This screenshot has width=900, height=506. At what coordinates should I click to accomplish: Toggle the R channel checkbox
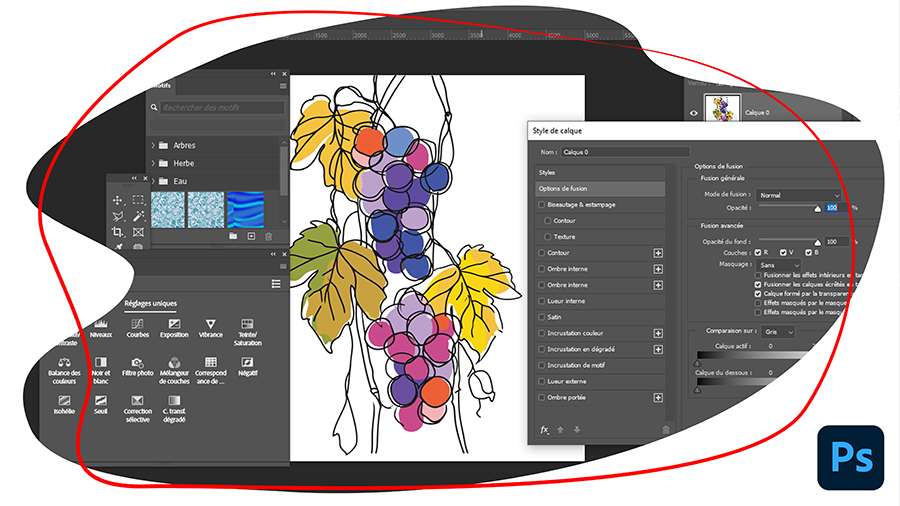pyautogui.click(x=757, y=253)
